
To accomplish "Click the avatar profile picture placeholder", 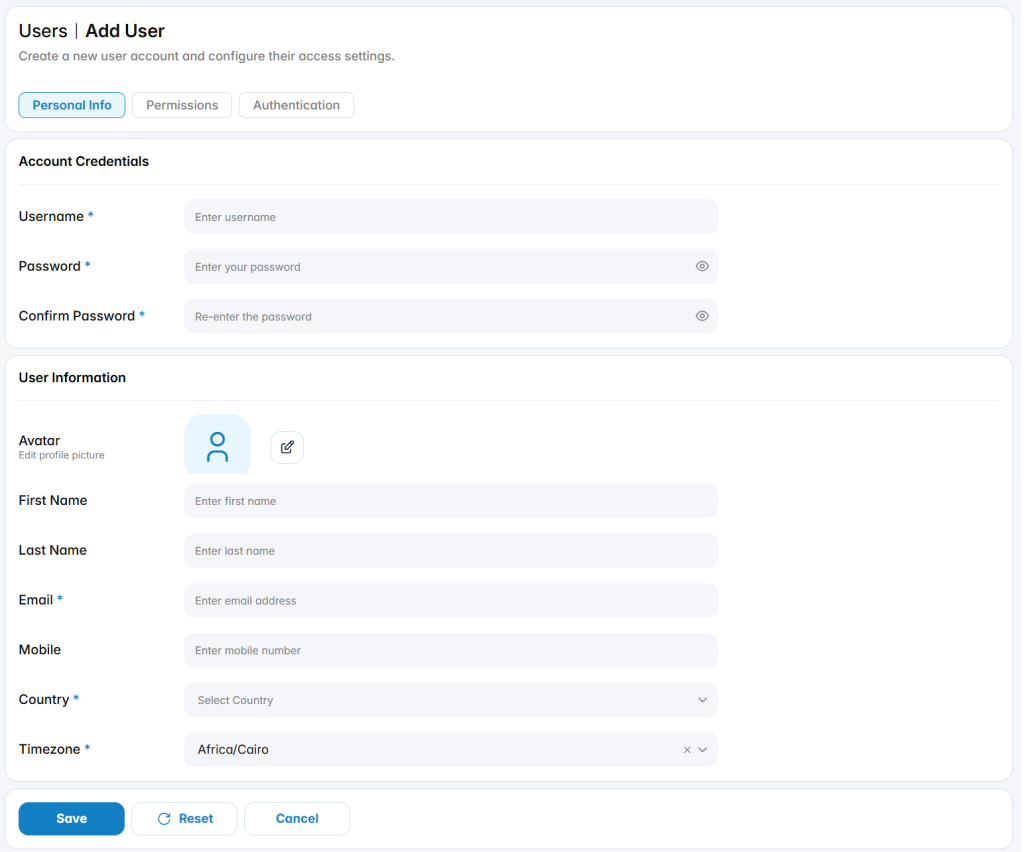I will pos(217,445).
